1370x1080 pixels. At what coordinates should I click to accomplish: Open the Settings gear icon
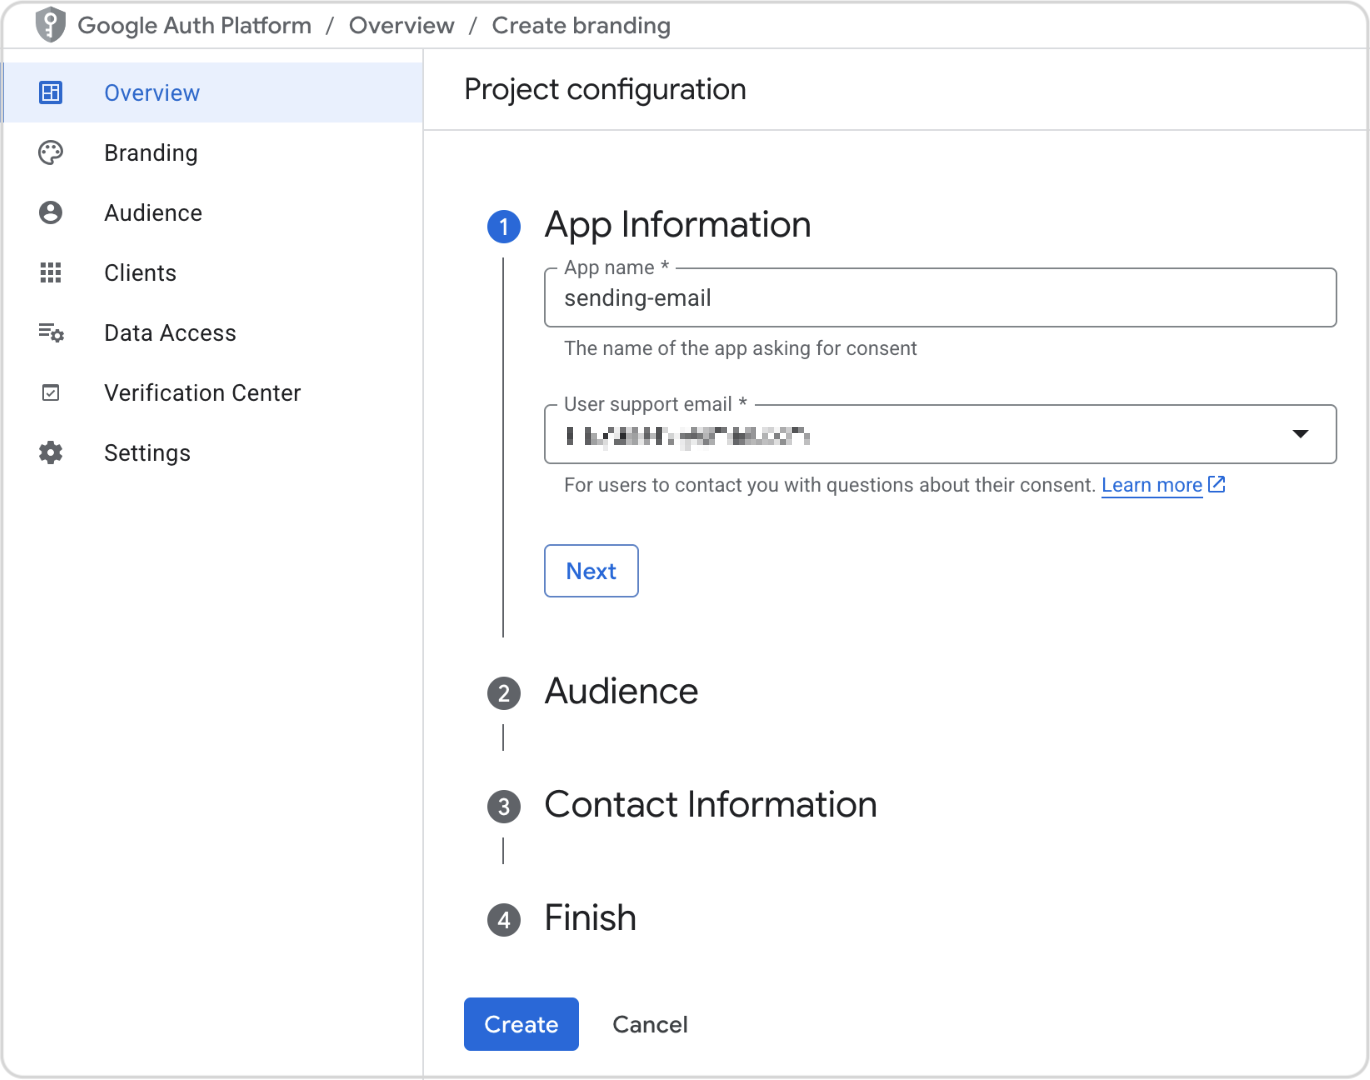tap(50, 452)
